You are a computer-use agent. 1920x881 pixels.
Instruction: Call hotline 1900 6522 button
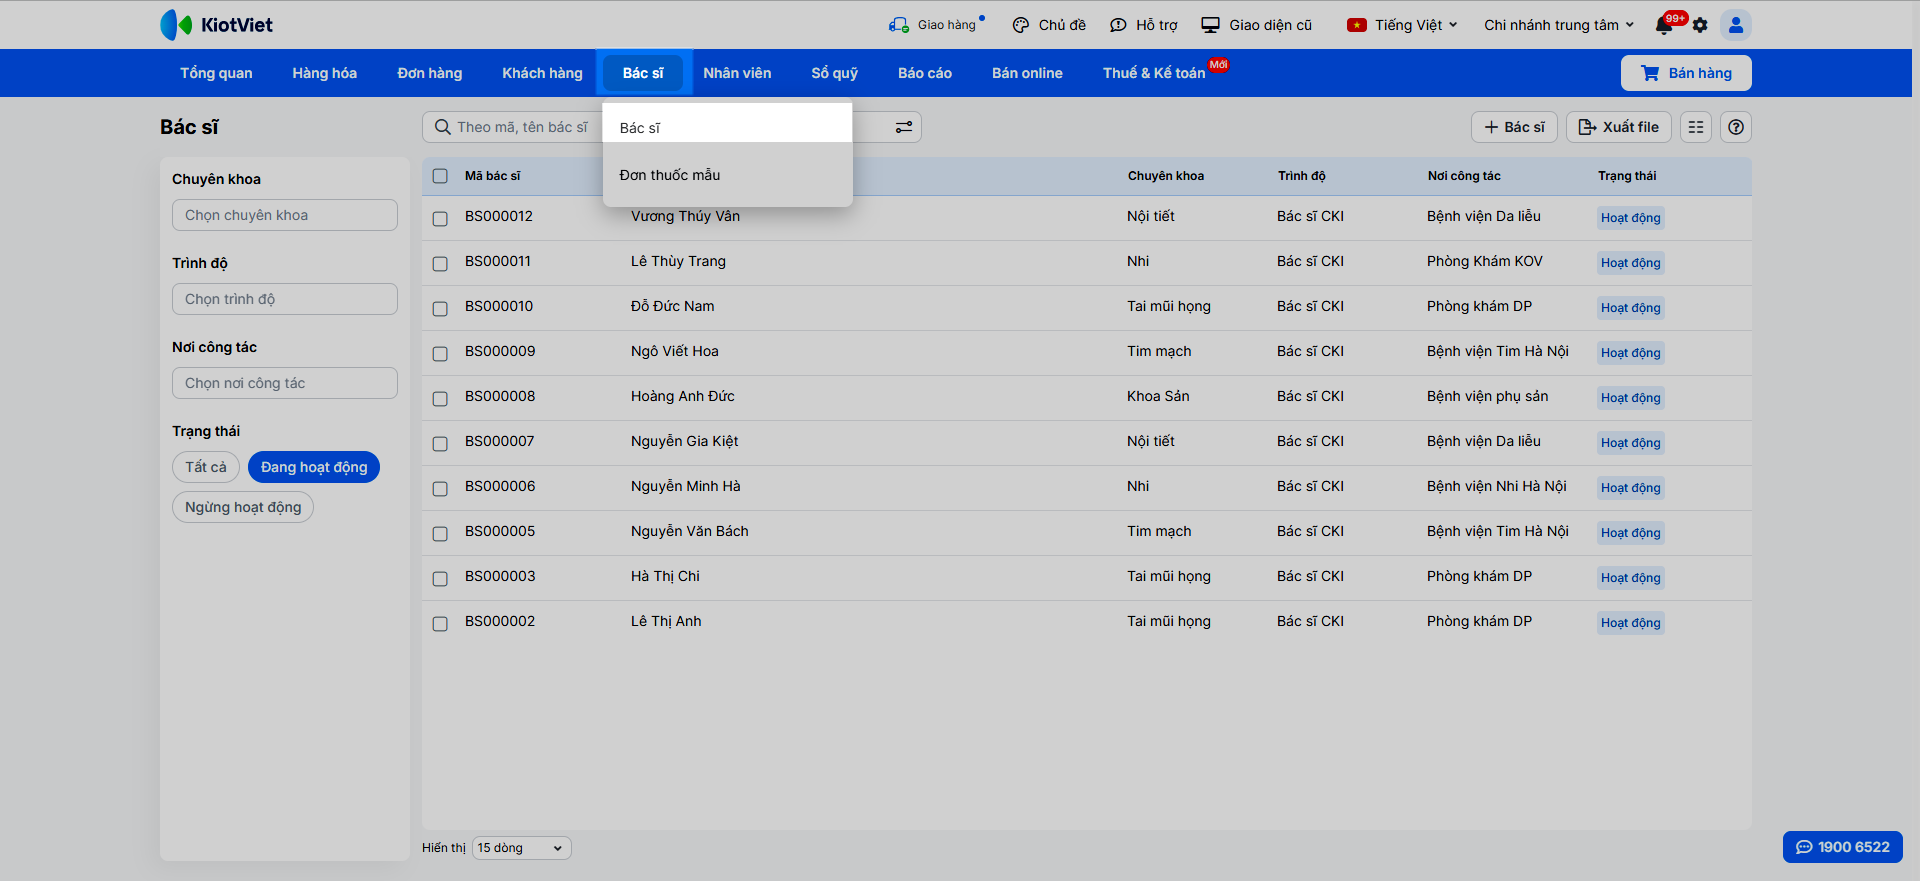point(1843,847)
